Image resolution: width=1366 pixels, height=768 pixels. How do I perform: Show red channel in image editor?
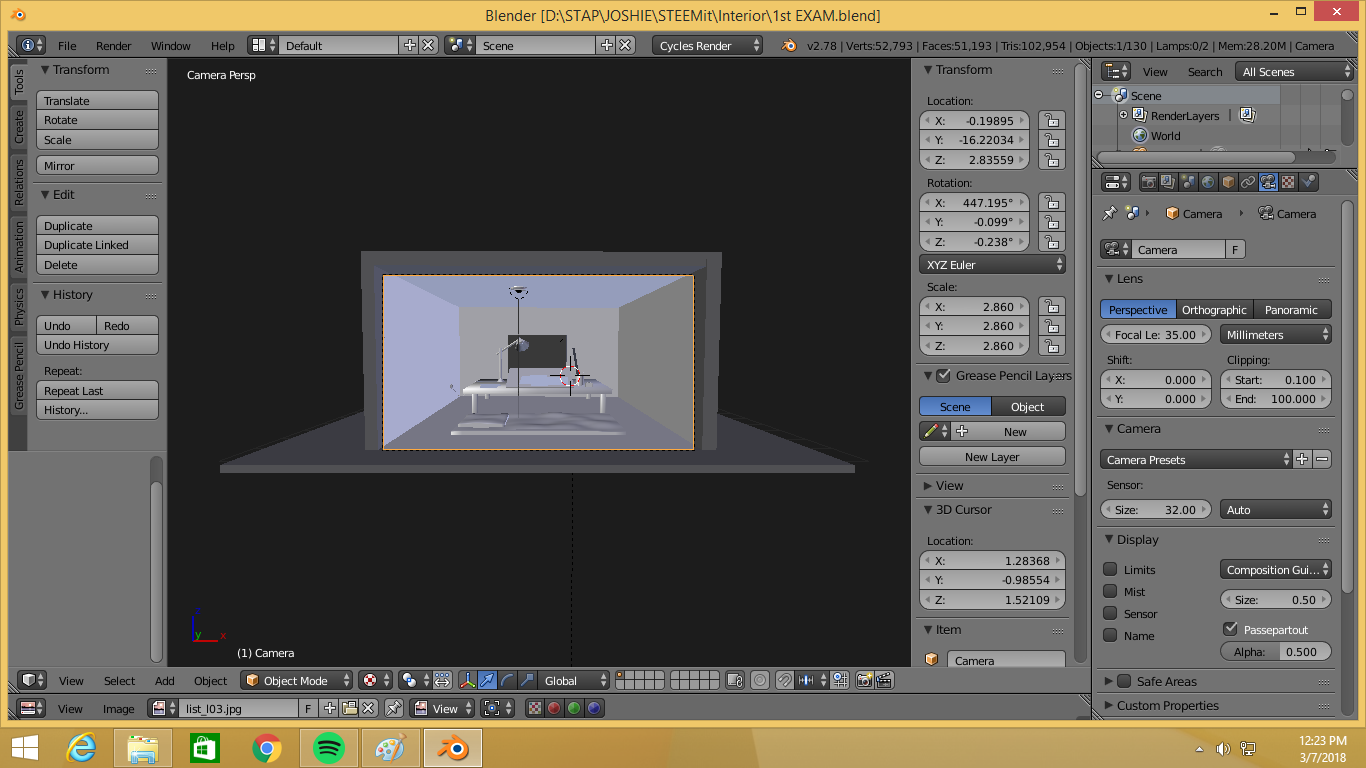click(554, 708)
